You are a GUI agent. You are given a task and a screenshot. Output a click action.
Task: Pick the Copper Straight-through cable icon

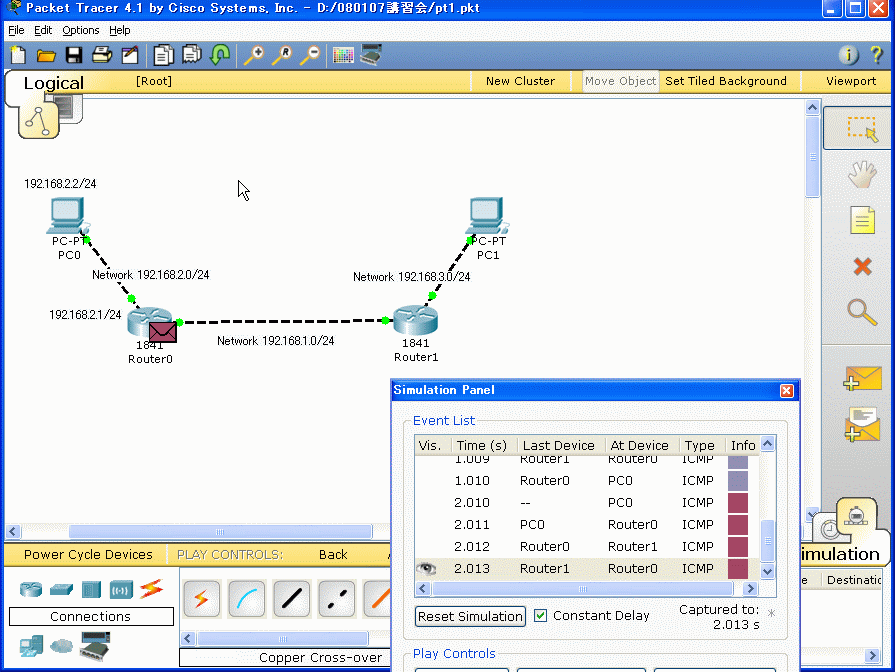[x=292, y=599]
